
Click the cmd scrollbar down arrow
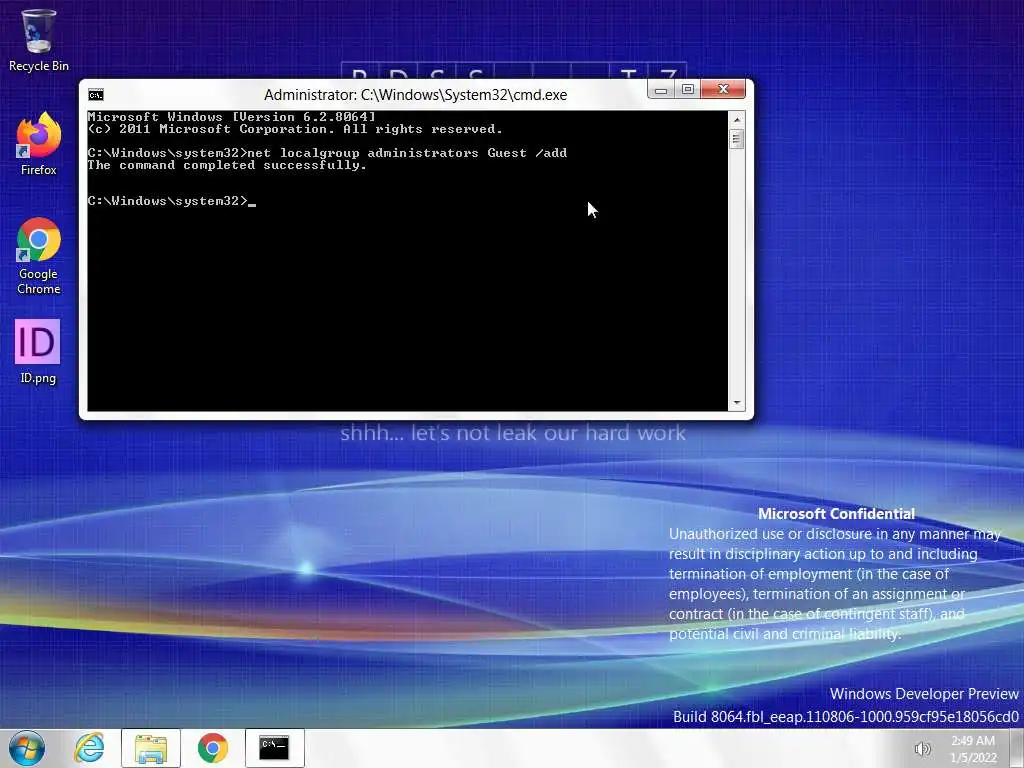pos(737,403)
